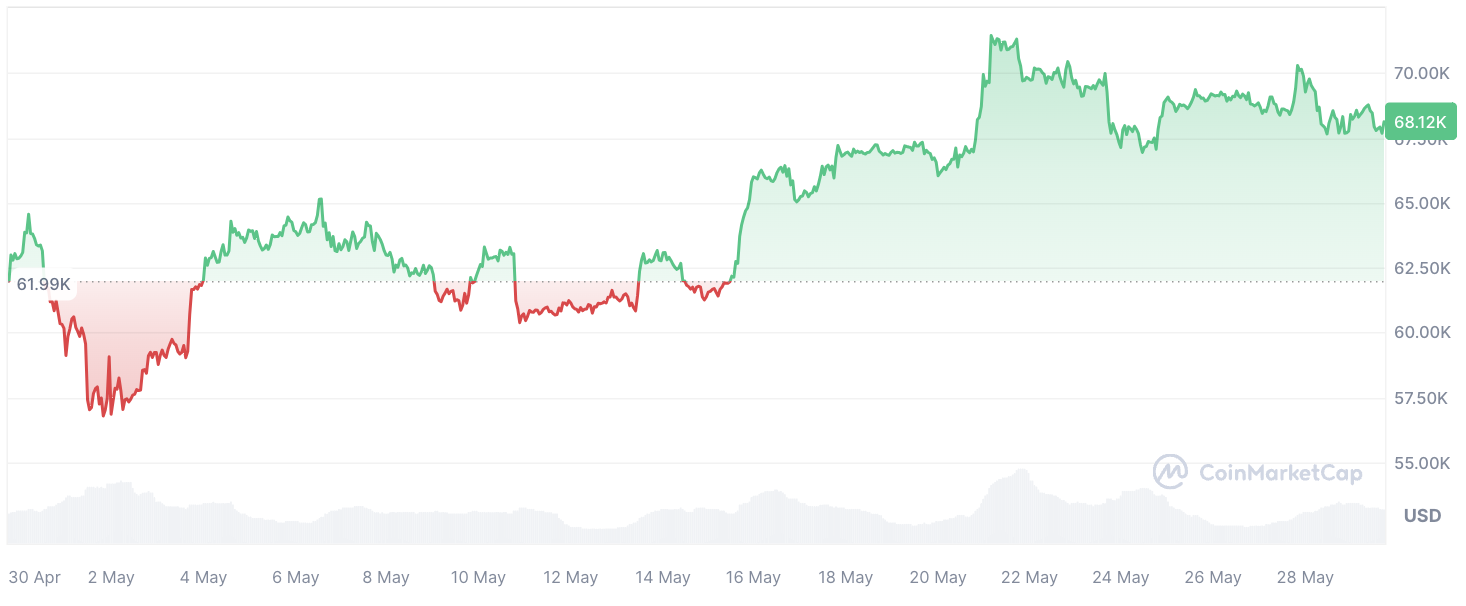
Task: Select the 10 May date label
Action: click(478, 578)
